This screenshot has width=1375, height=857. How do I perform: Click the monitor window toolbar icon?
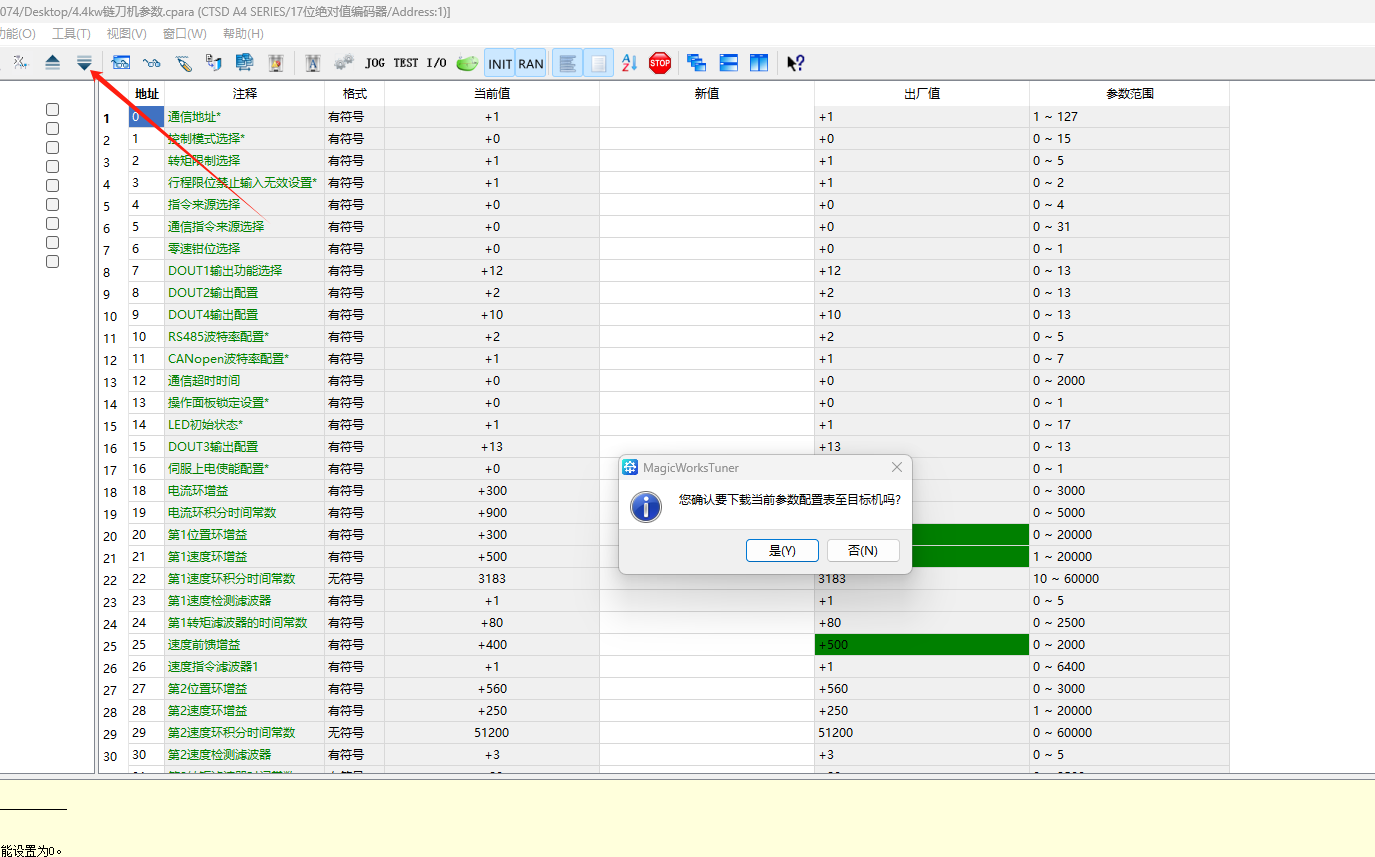tap(121, 63)
